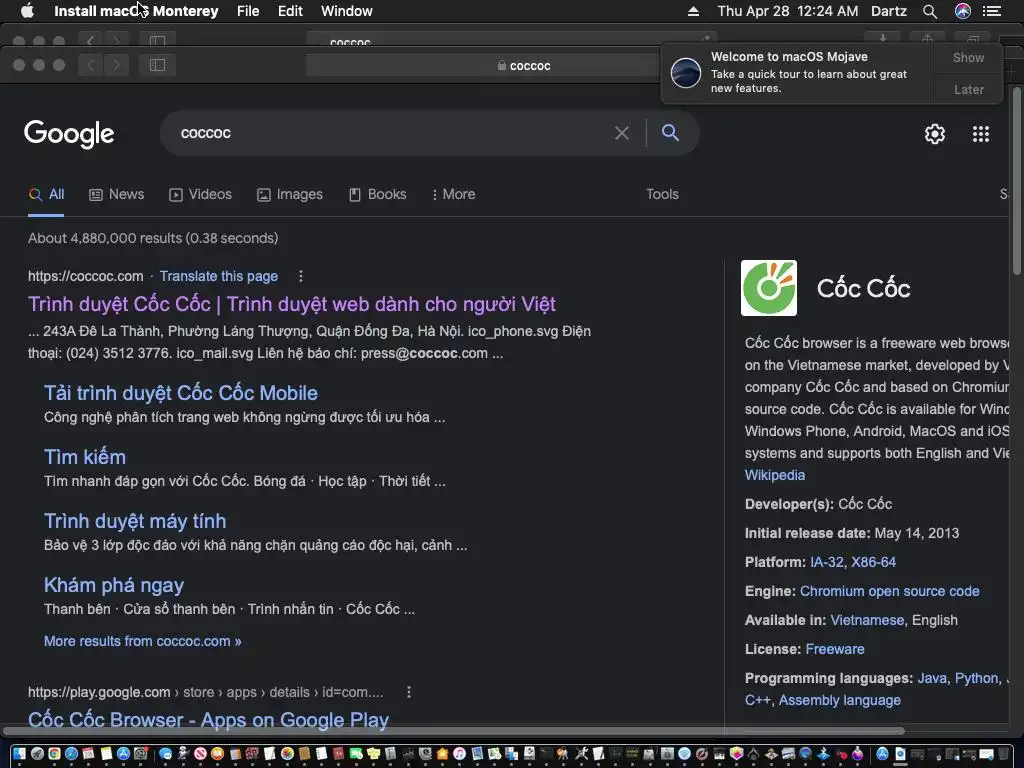Open Safari from the Dock
The width and height of the screenshot is (1024, 768).
coord(71,754)
